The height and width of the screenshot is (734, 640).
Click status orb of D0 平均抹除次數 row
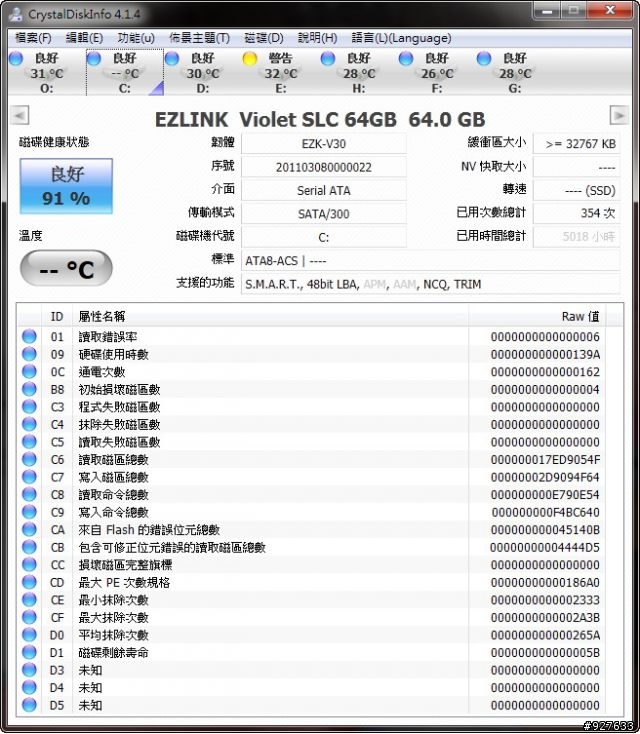point(29,635)
